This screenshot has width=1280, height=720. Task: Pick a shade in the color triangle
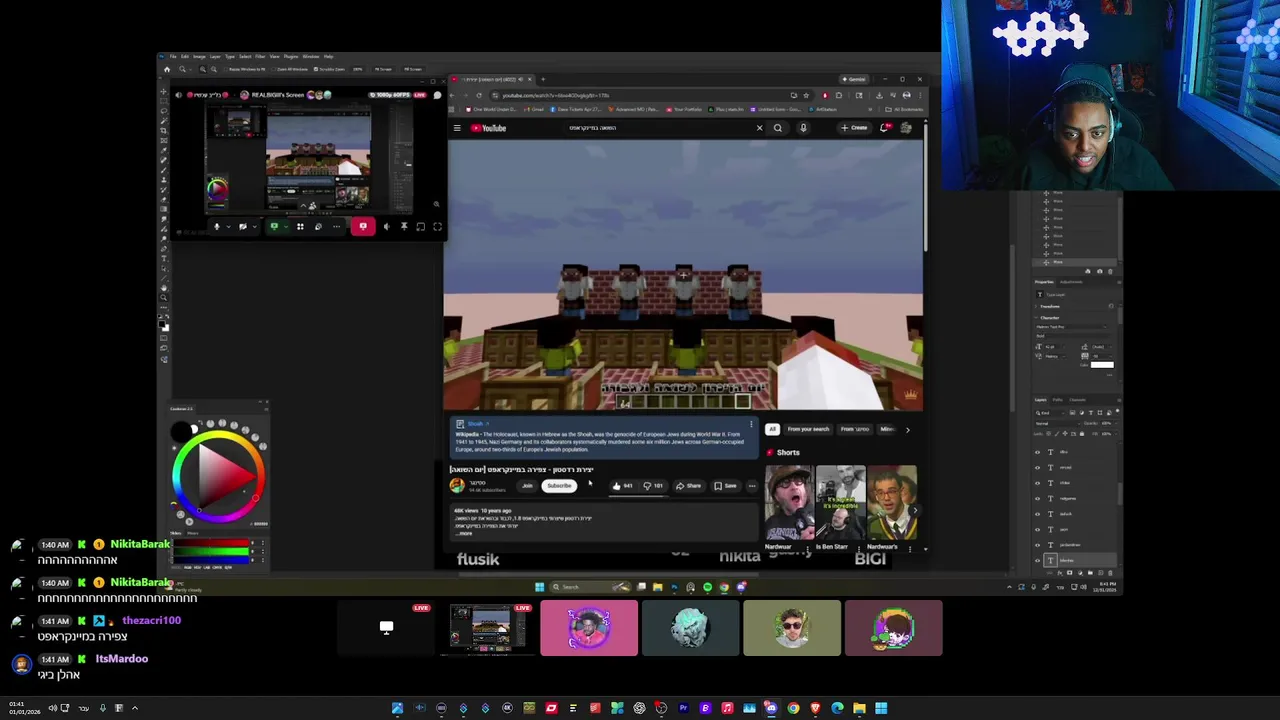(x=216, y=478)
